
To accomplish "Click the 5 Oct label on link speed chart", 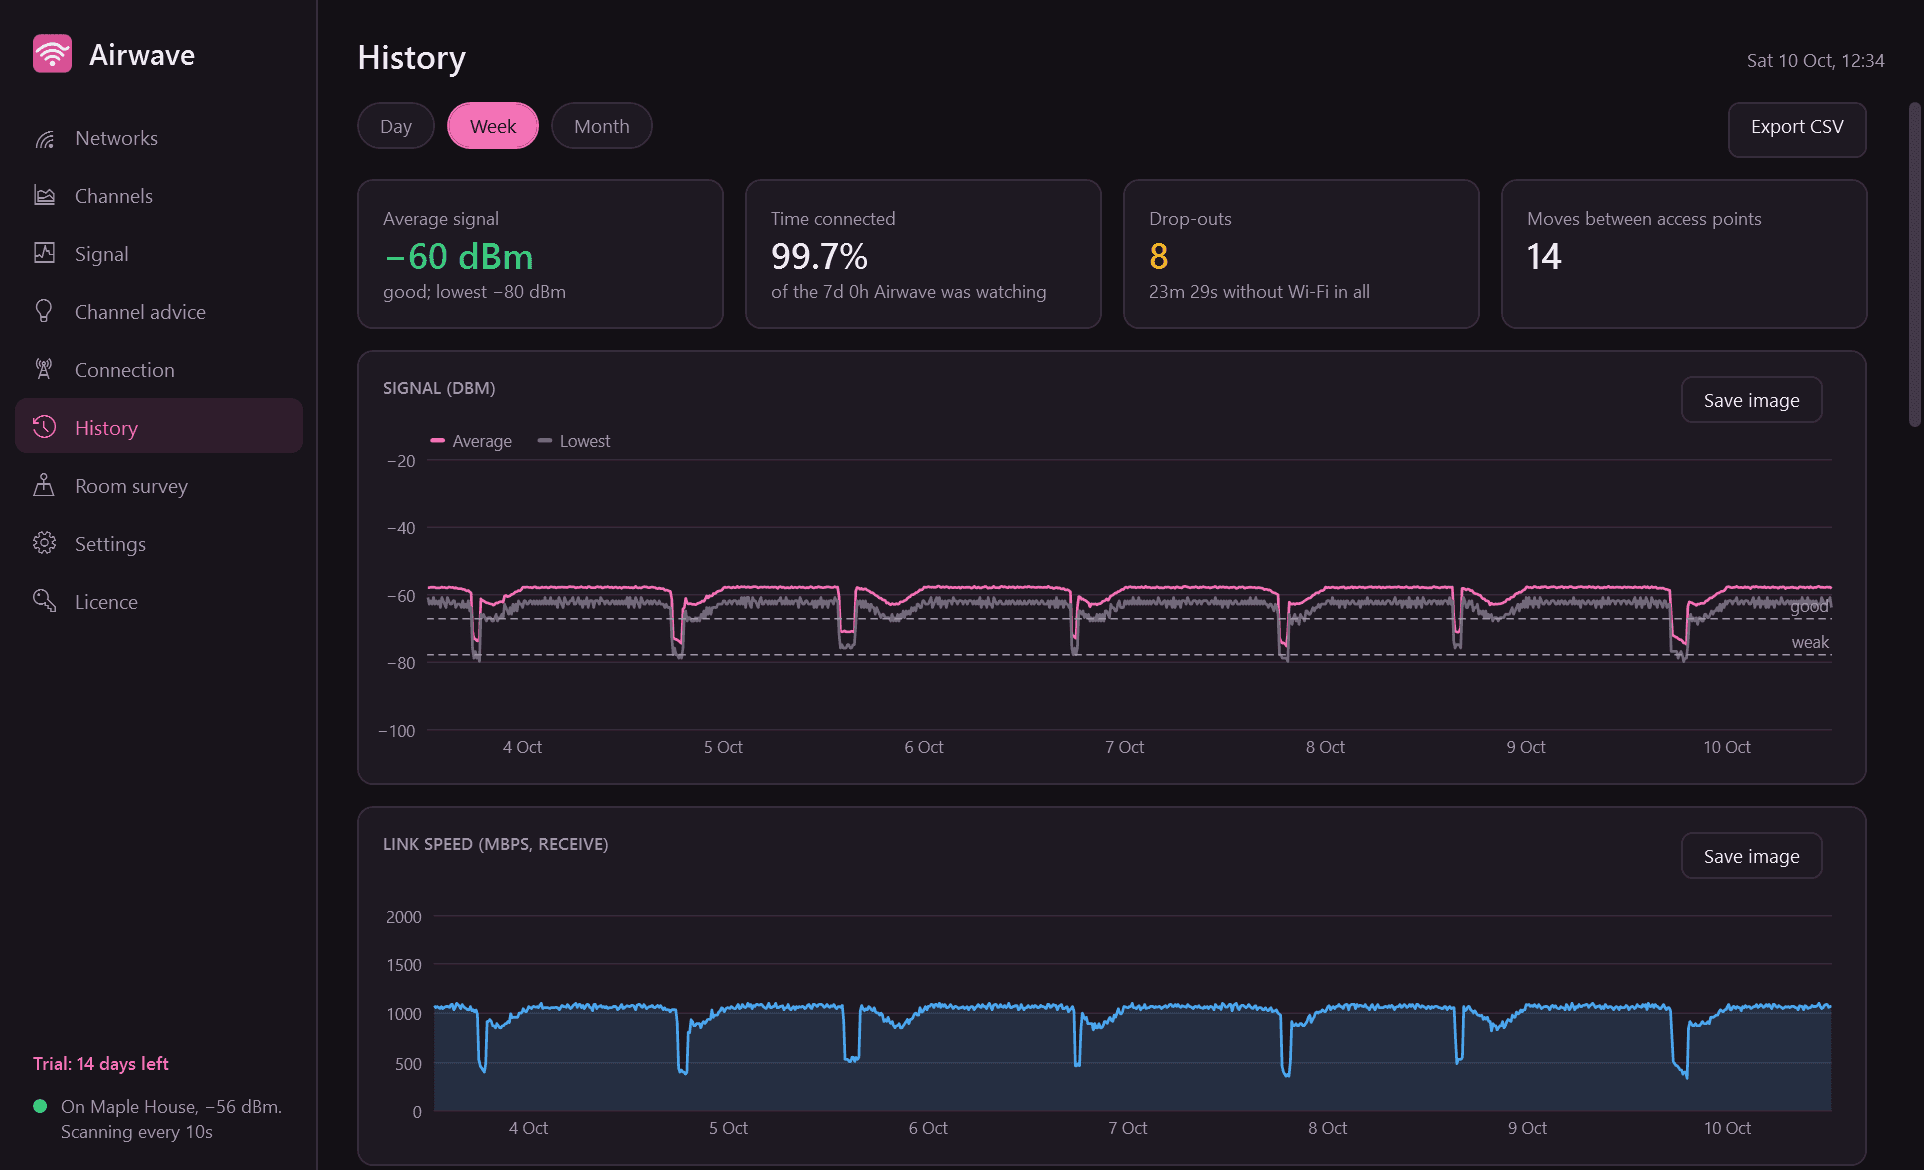I will (728, 1128).
